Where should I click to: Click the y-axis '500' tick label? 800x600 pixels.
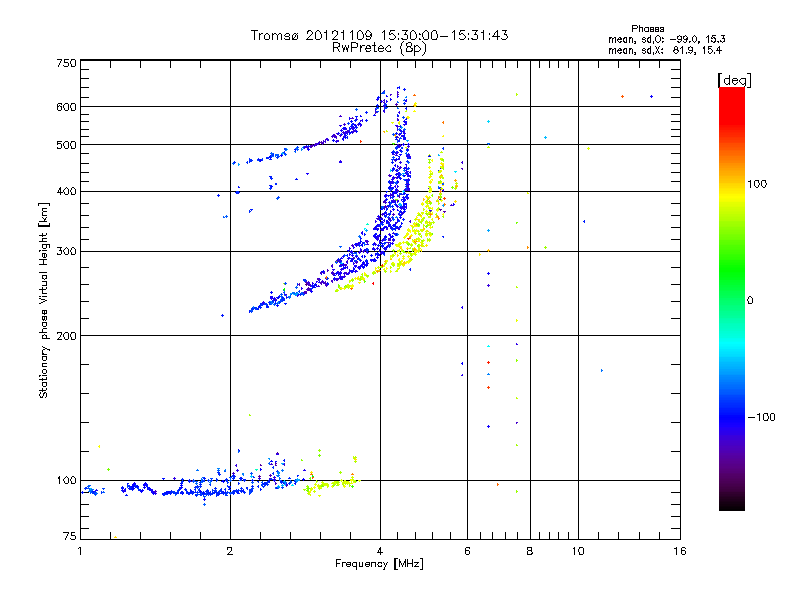click(66, 145)
